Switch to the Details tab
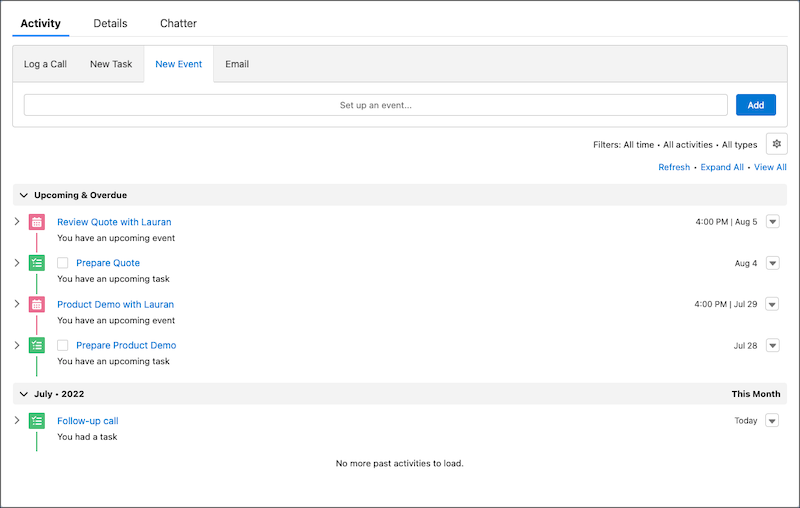 [110, 23]
